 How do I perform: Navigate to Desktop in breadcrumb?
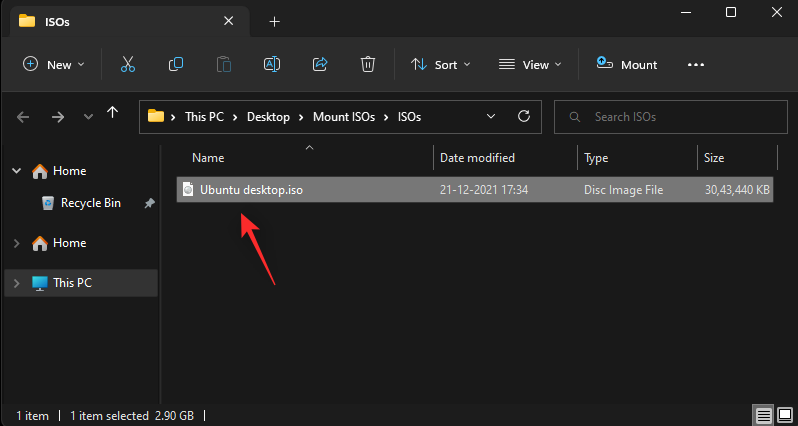[x=268, y=117]
